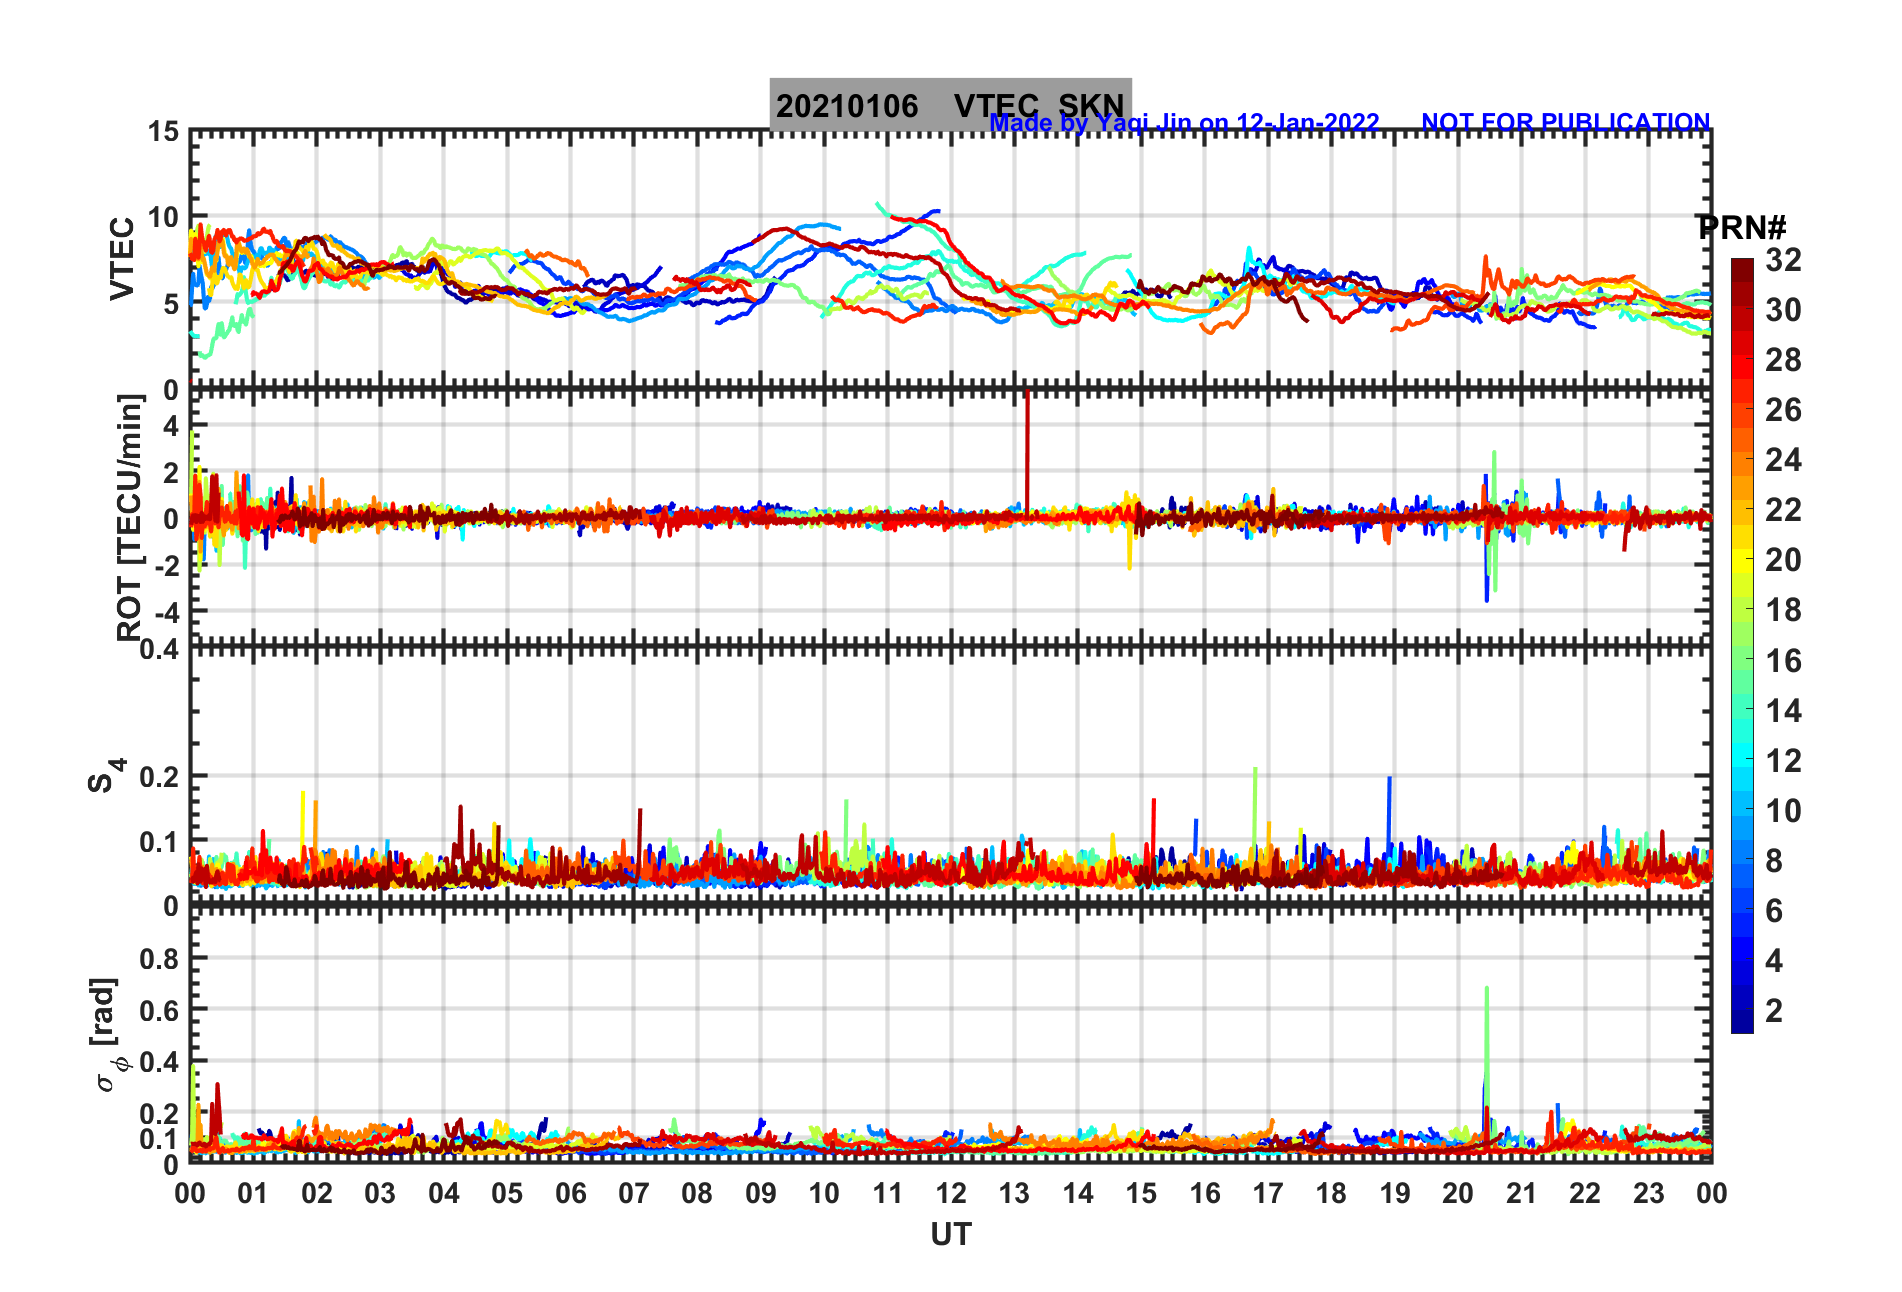
Task: Select the '23' hour tick on the UT axis
Action: (1649, 1193)
